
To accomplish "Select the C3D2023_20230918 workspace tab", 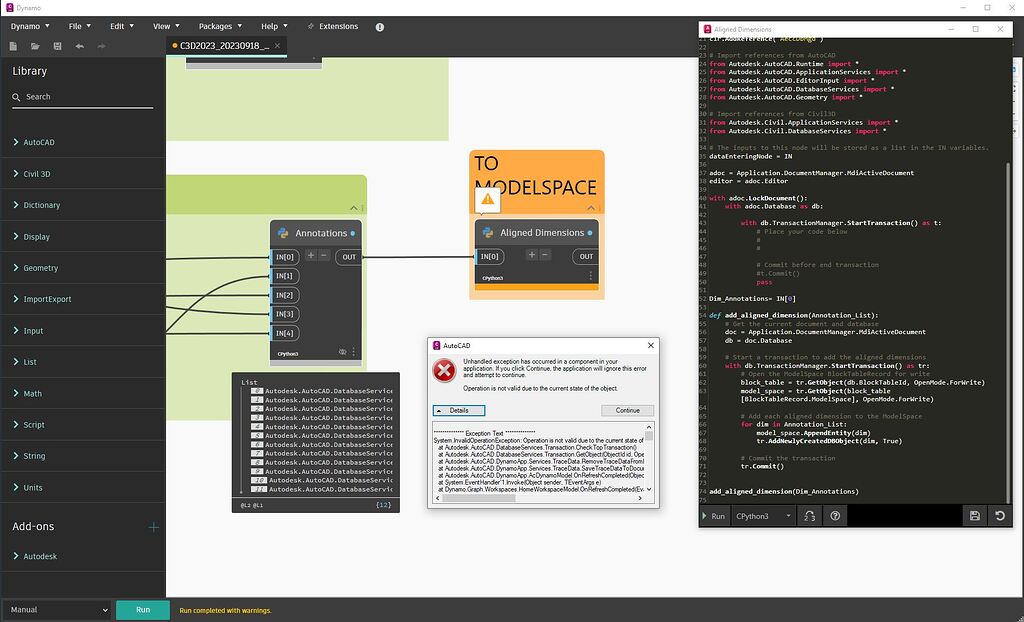I will 222,45.
